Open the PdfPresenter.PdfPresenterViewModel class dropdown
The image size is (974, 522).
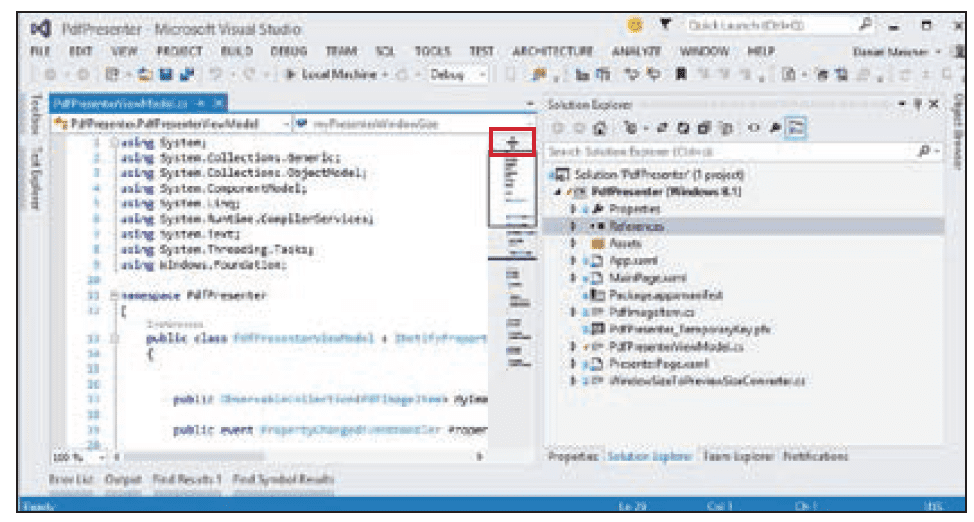coord(172,124)
